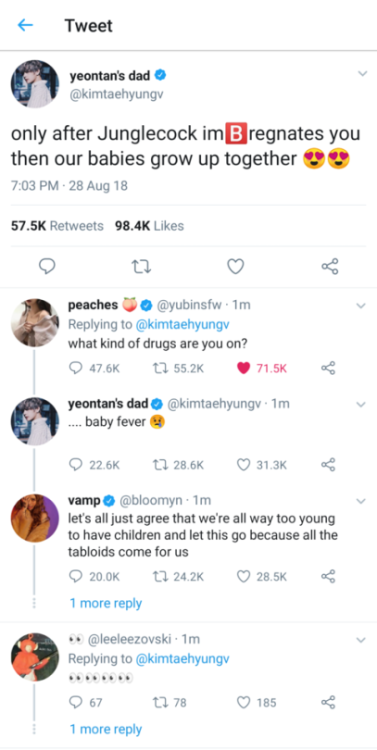Open @kimtaehyungv link in leeleezovski reply
Screen dimensions: 377x750
click(183, 659)
